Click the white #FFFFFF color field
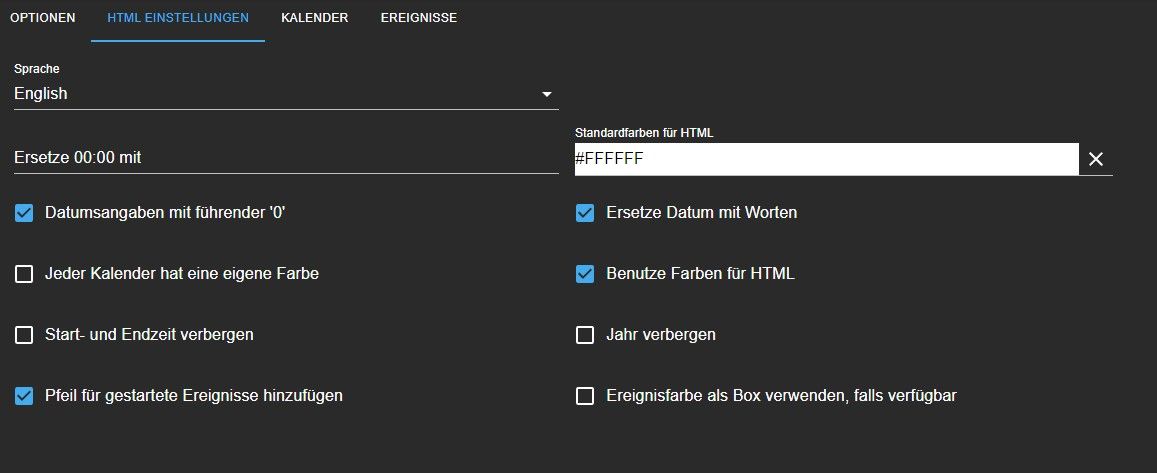 pos(826,159)
